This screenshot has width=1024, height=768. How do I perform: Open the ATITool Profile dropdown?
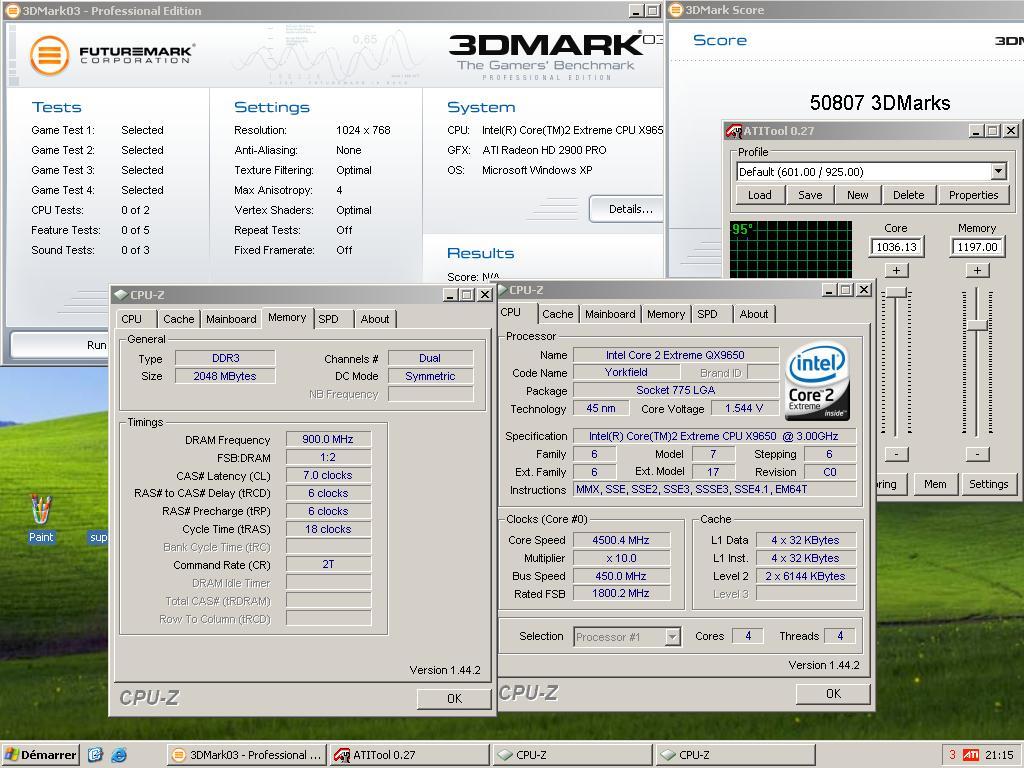[999, 172]
